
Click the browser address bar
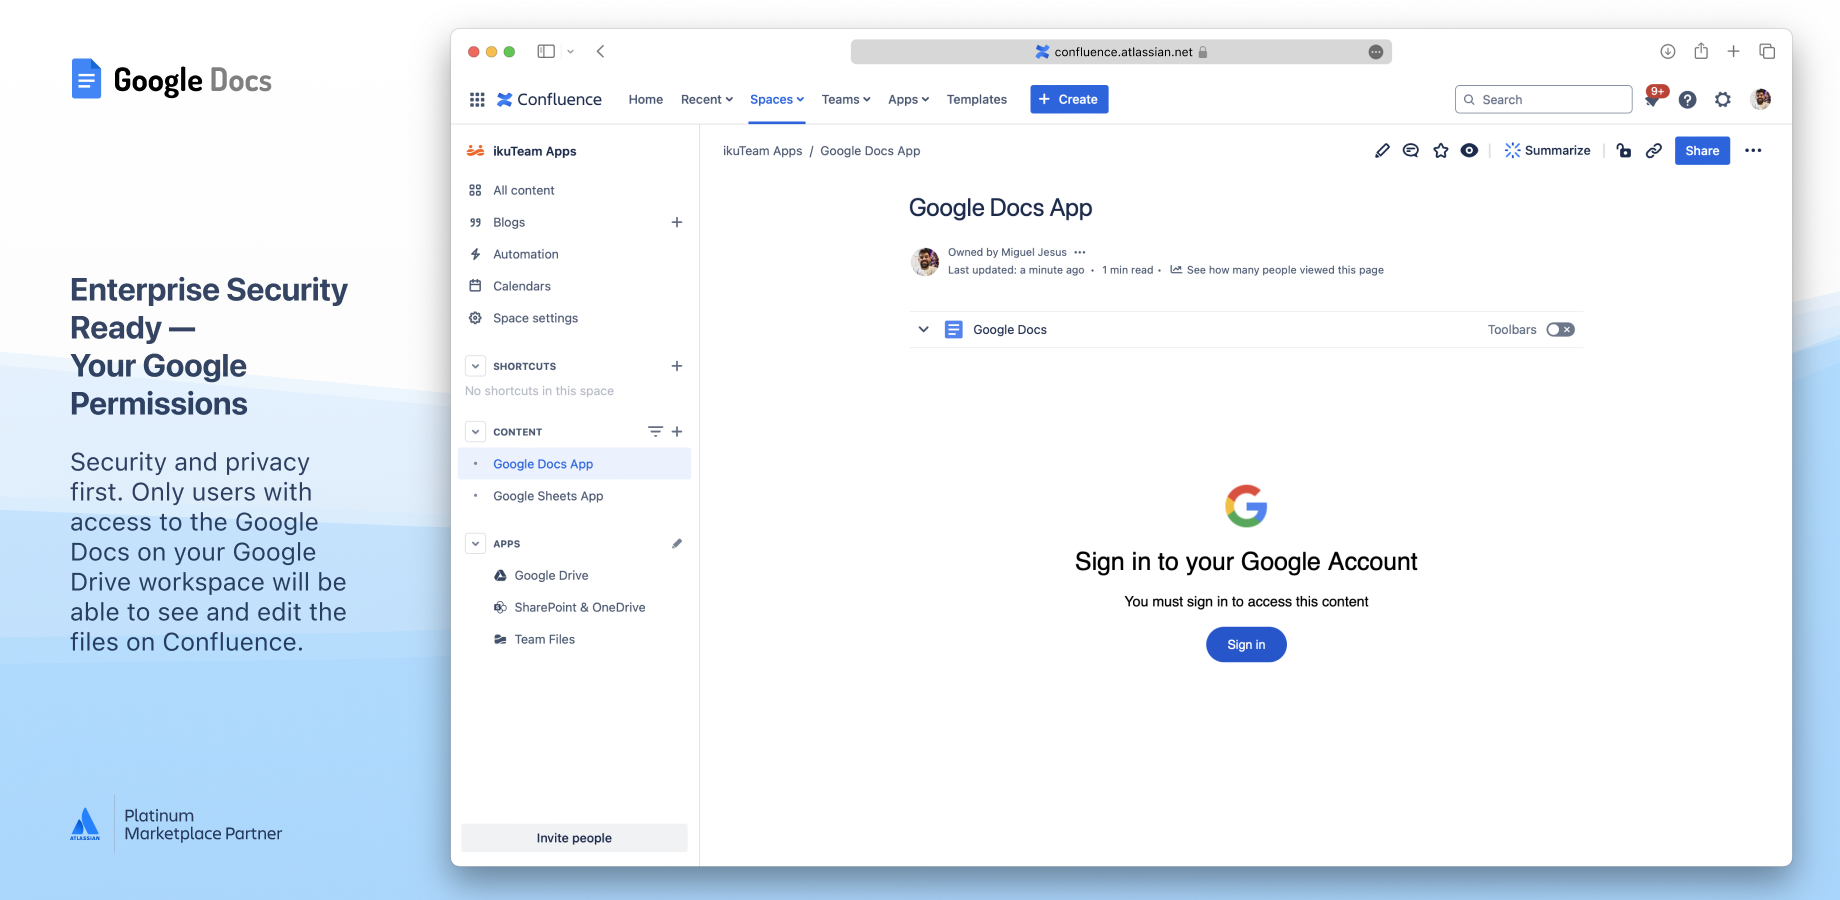[1121, 52]
